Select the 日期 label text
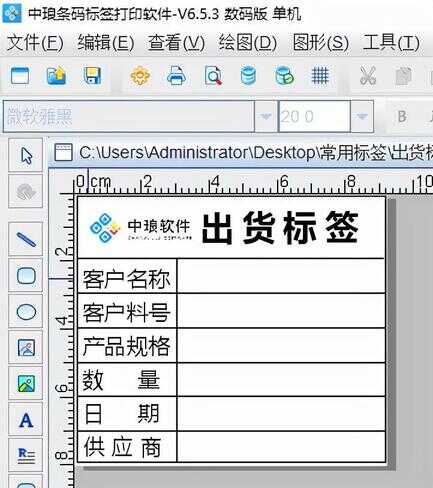433x488 pixels. tap(121, 414)
